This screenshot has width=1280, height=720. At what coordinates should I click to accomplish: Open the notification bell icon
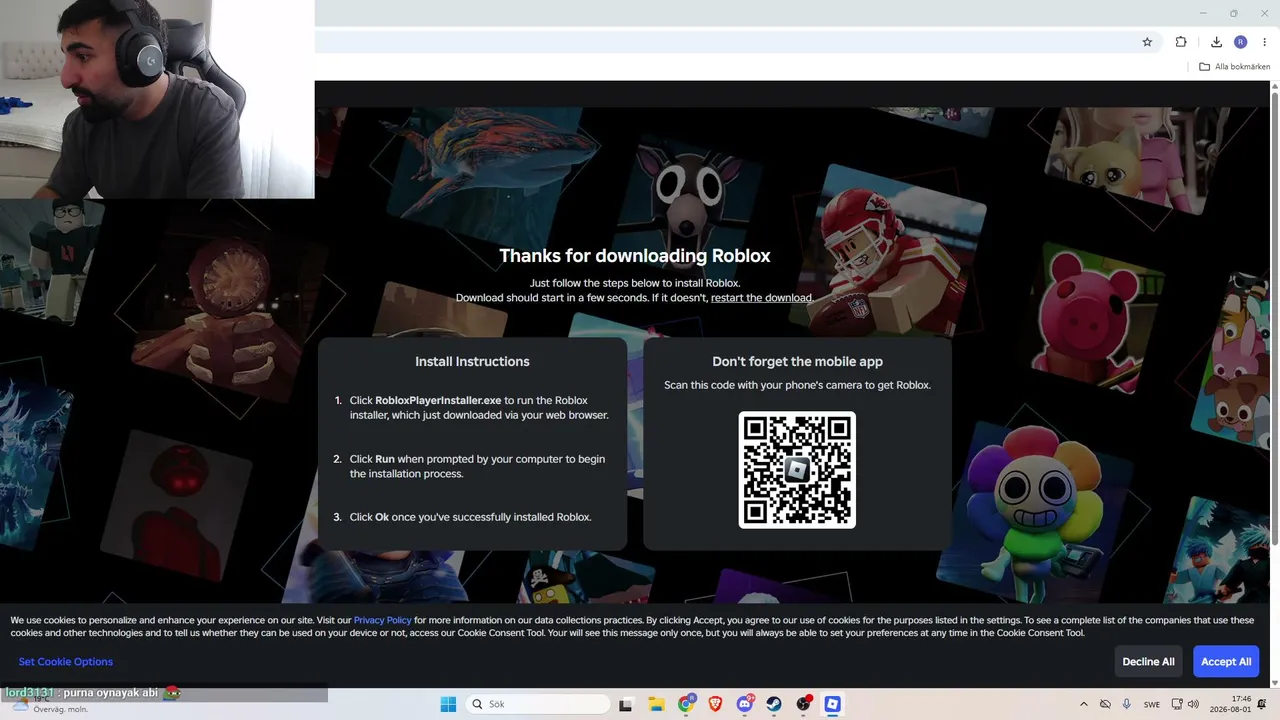[x=1262, y=704]
